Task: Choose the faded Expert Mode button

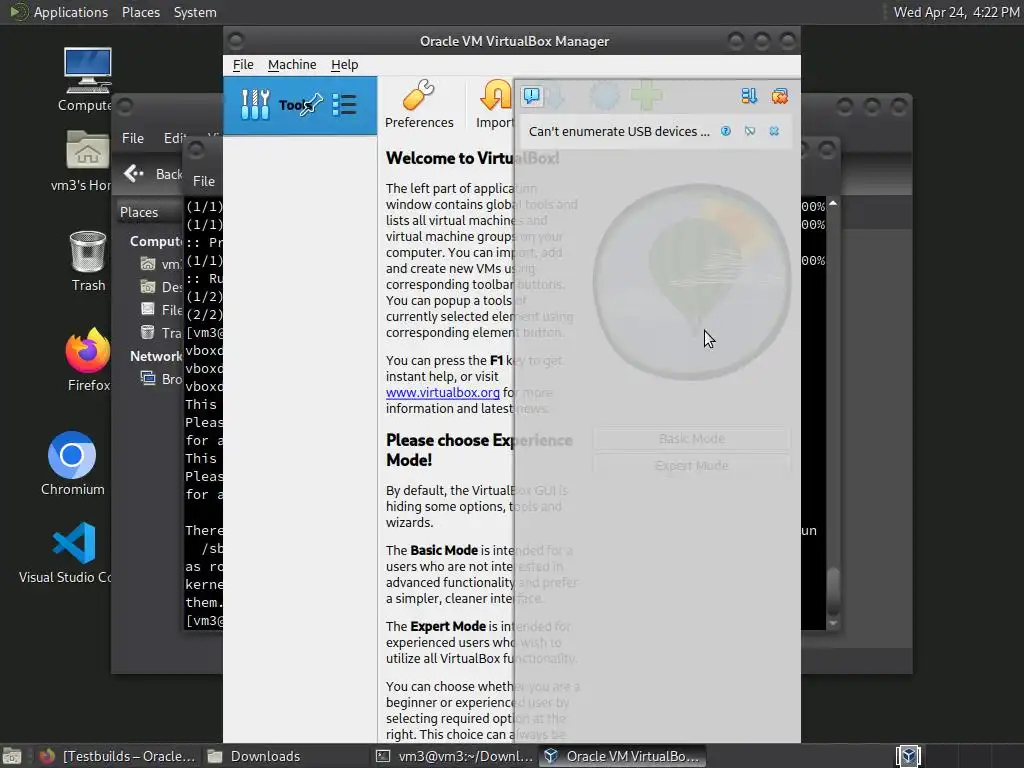Action: click(692, 466)
